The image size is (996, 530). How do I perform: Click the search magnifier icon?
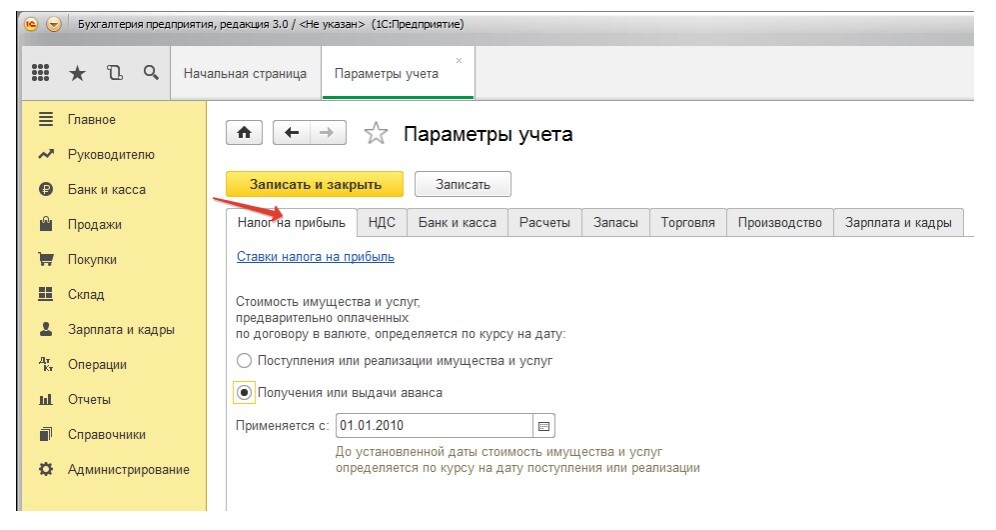(151, 73)
